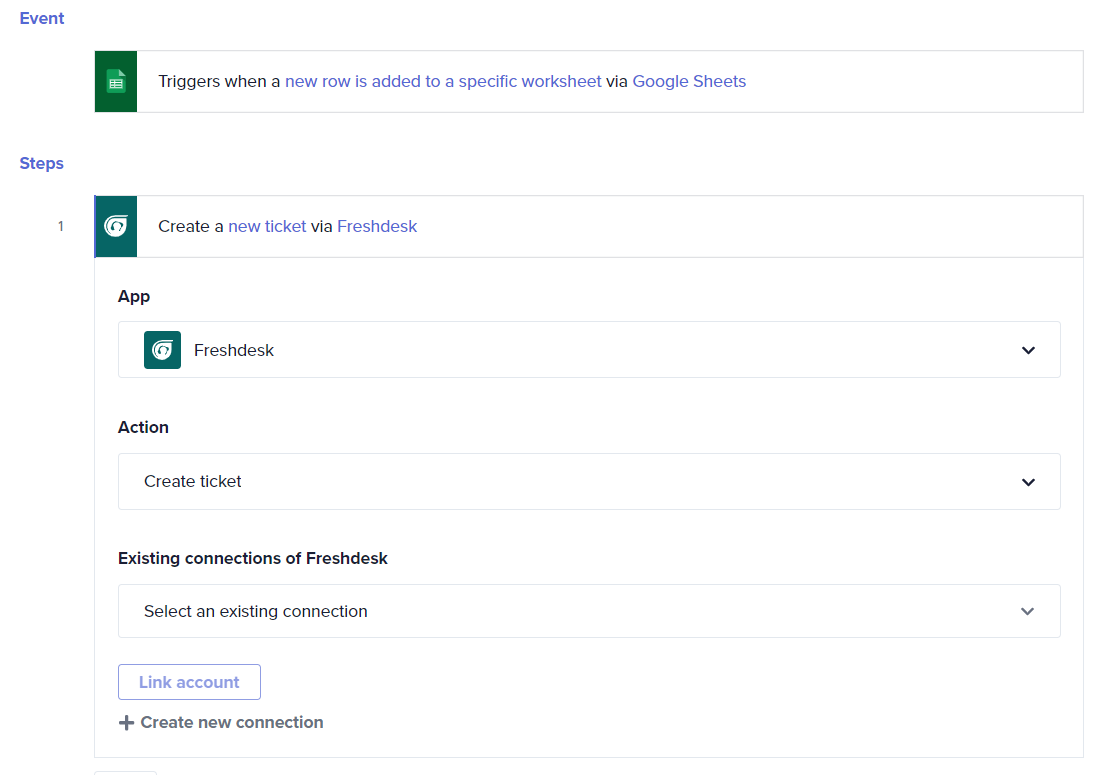Click the Freshdesk icon in step 1 header
The image size is (1100, 775).
(x=116, y=227)
